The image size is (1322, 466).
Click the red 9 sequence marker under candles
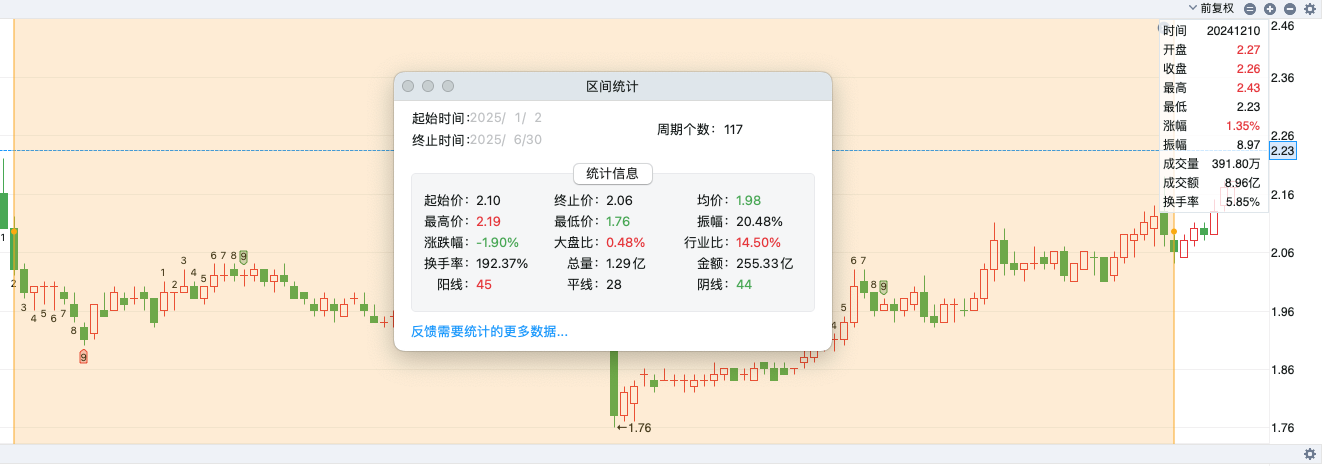pos(84,356)
